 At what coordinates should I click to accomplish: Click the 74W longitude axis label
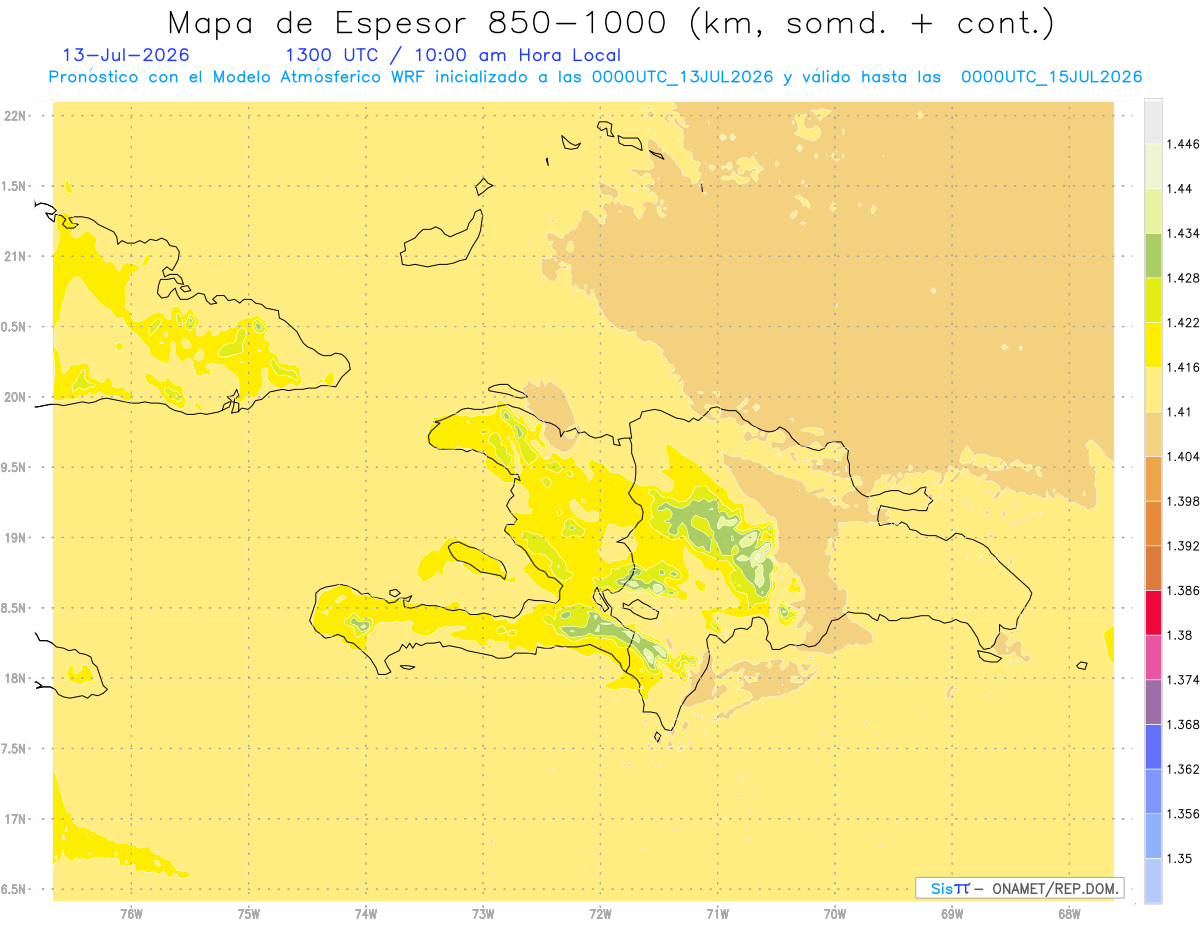click(x=366, y=914)
